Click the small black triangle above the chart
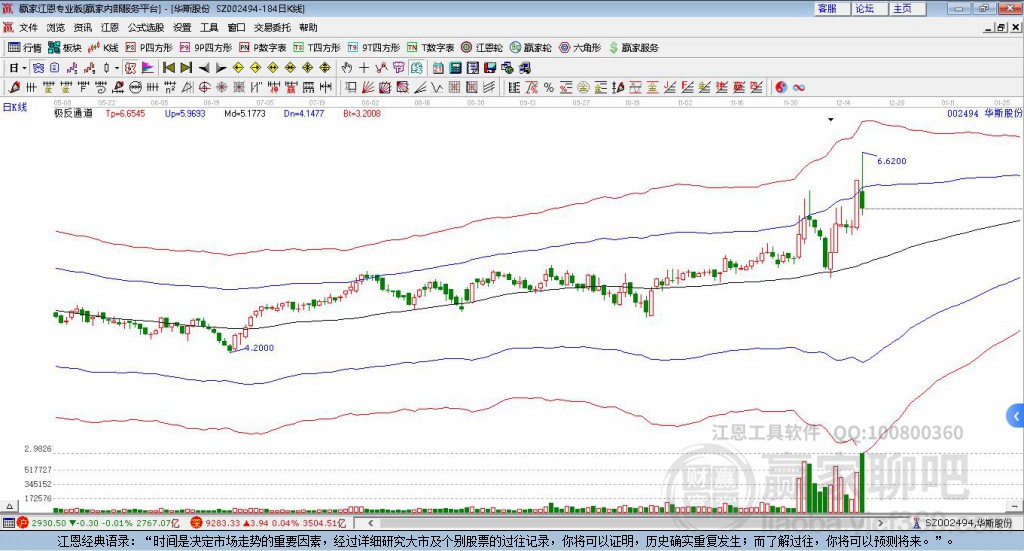1024x551 pixels. pos(830,119)
